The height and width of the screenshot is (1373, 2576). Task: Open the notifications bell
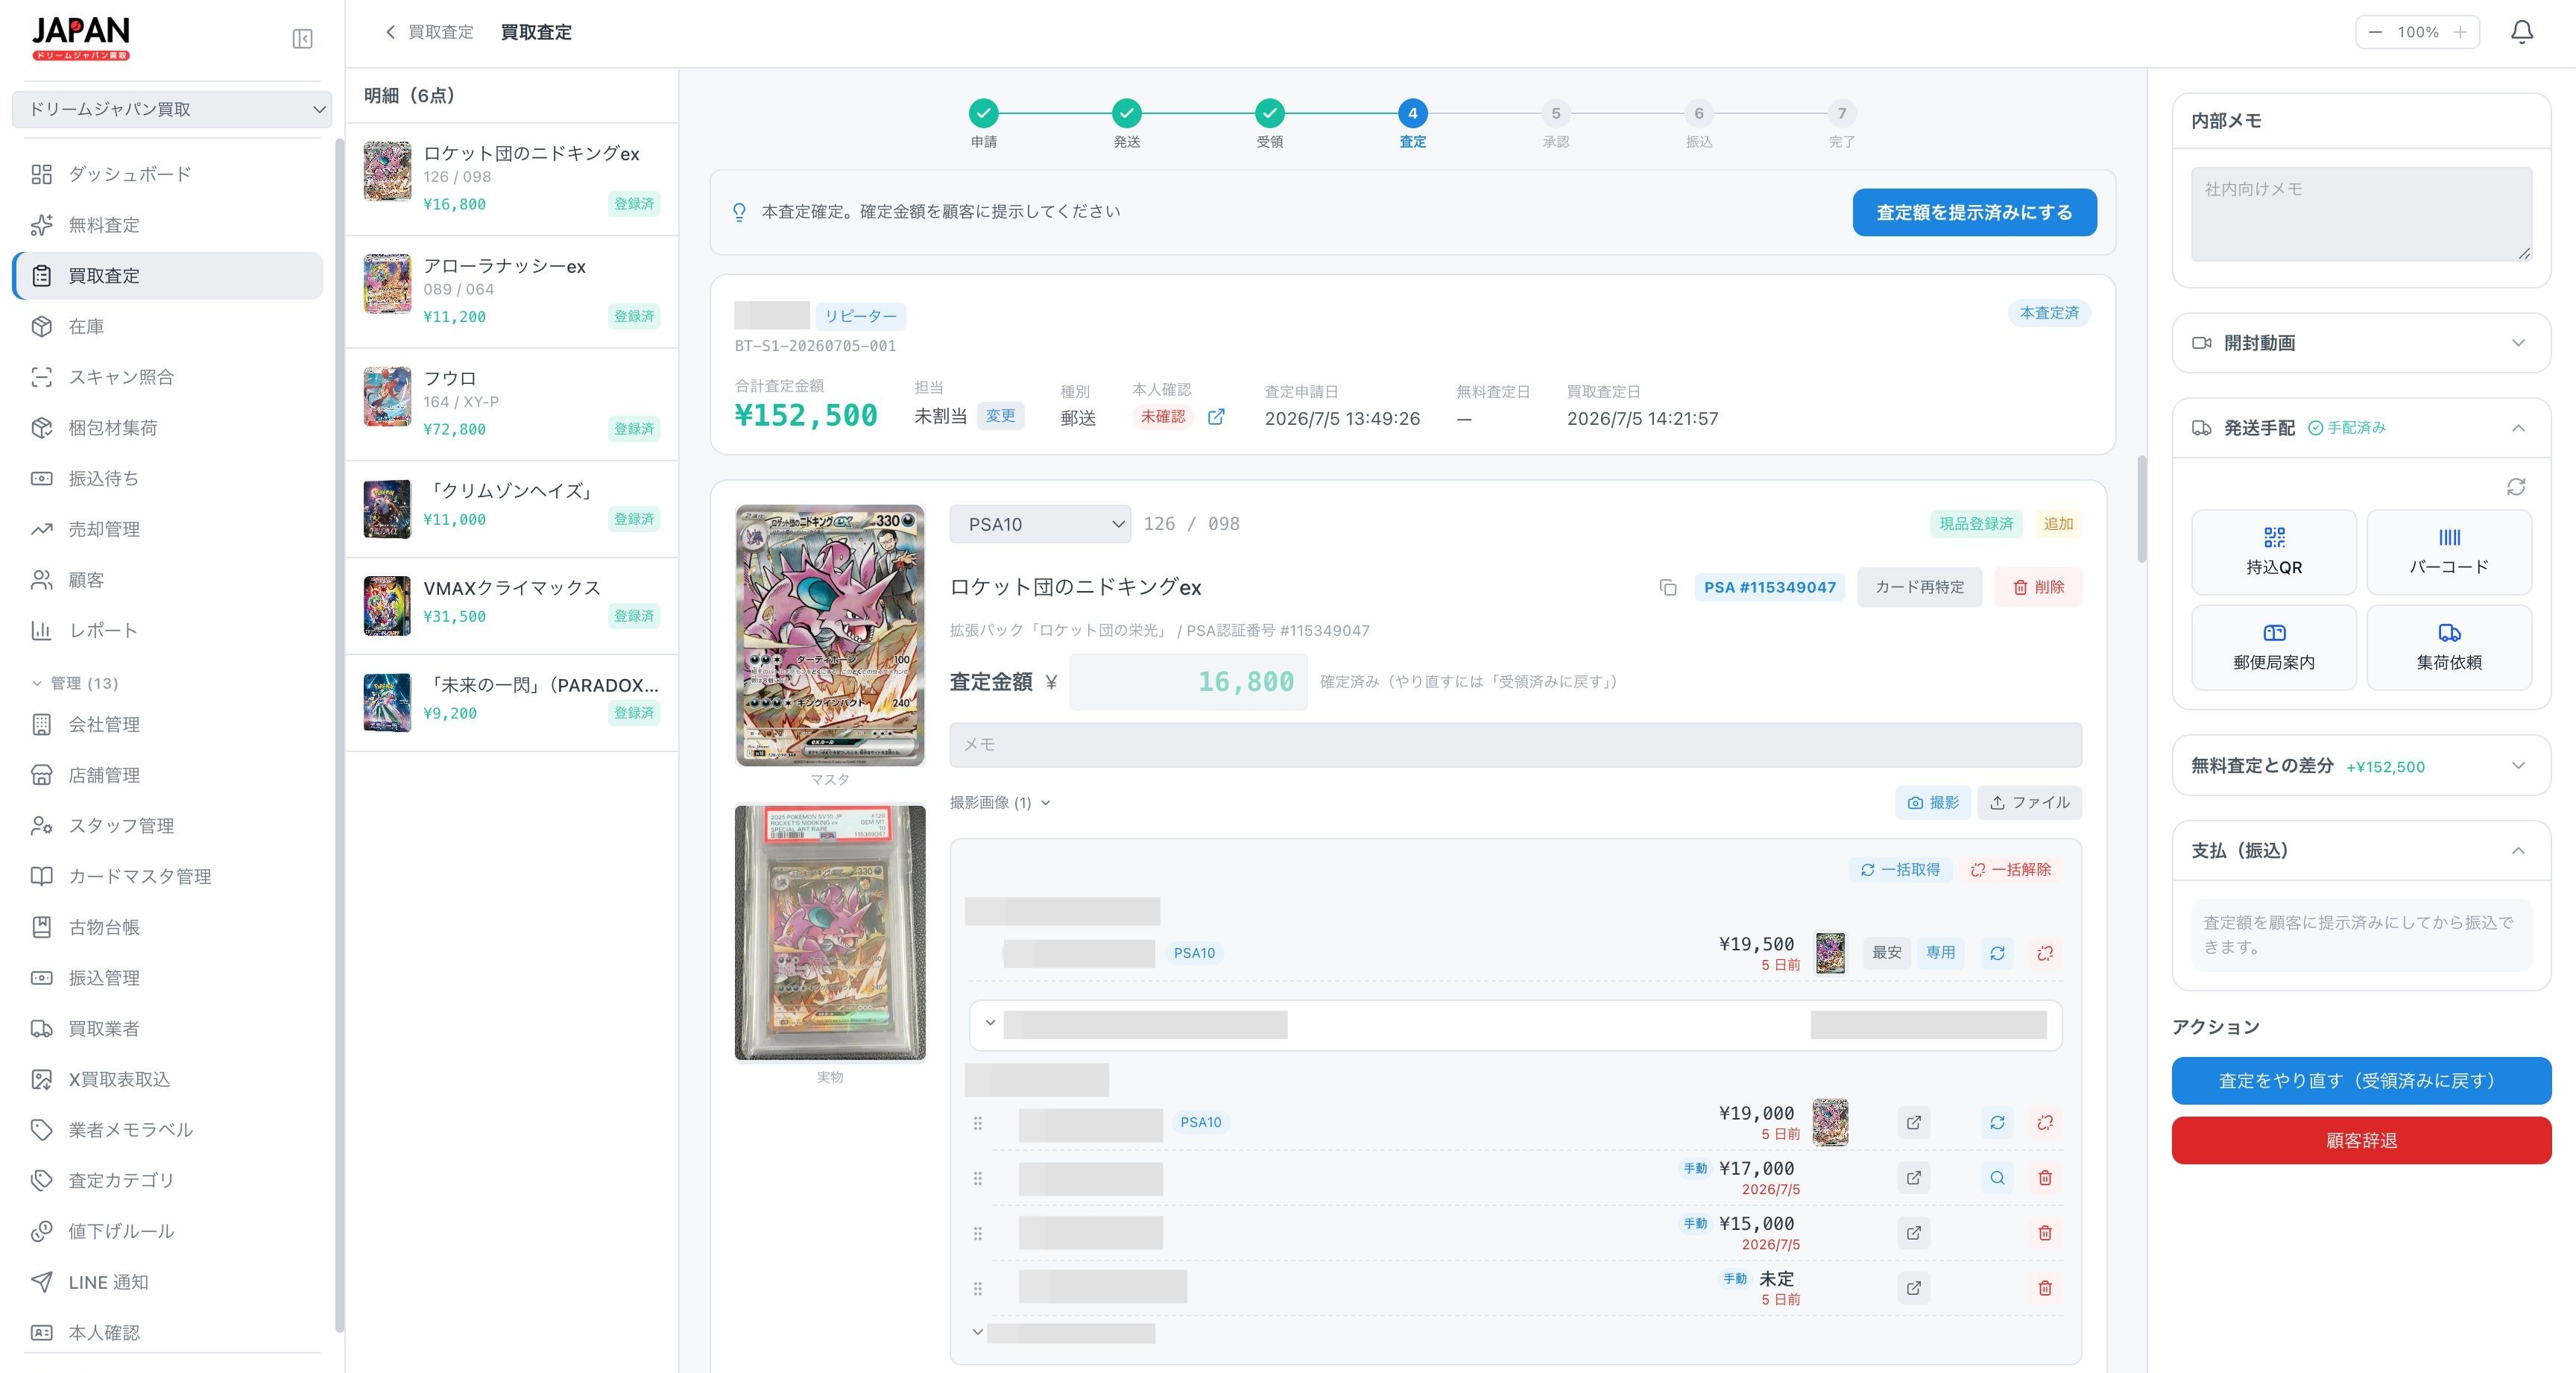coord(2522,32)
